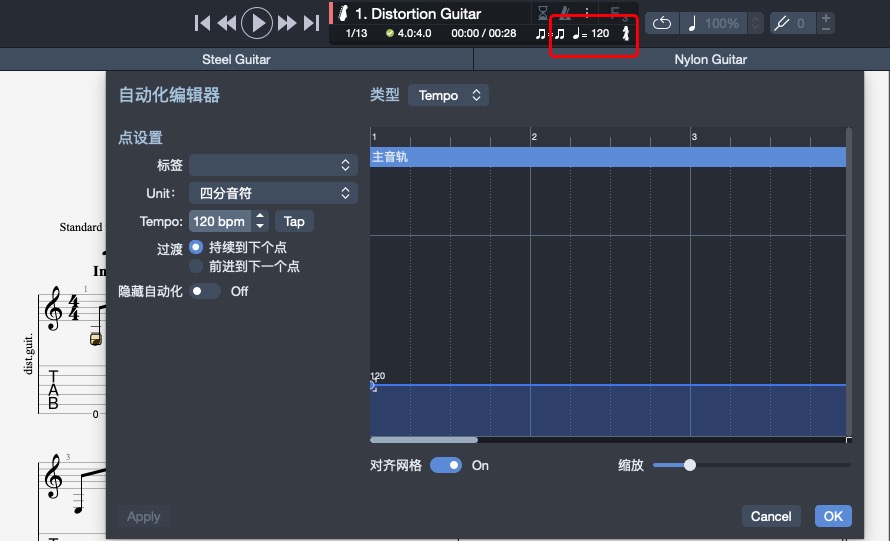The width and height of the screenshot is (890, 541).
Task: Toggle the 隐藏自动化 switch
Action: click(x=205, y=291)
